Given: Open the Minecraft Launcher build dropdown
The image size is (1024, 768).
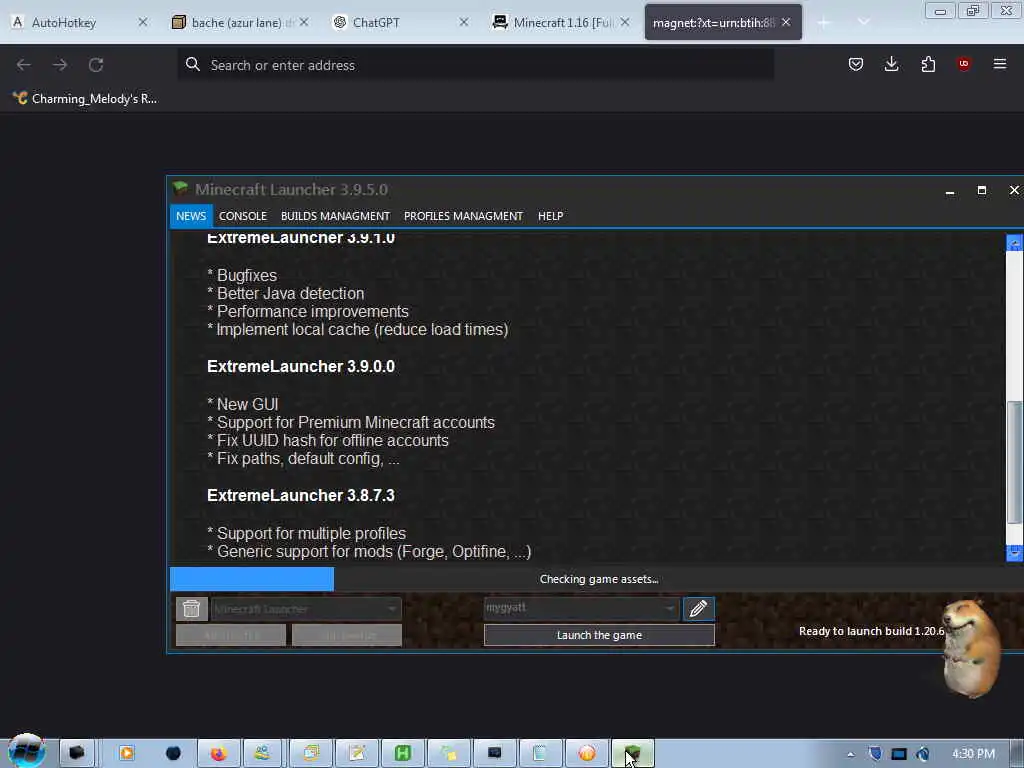Looking at the screenshot, I should (x=306, y=609).
